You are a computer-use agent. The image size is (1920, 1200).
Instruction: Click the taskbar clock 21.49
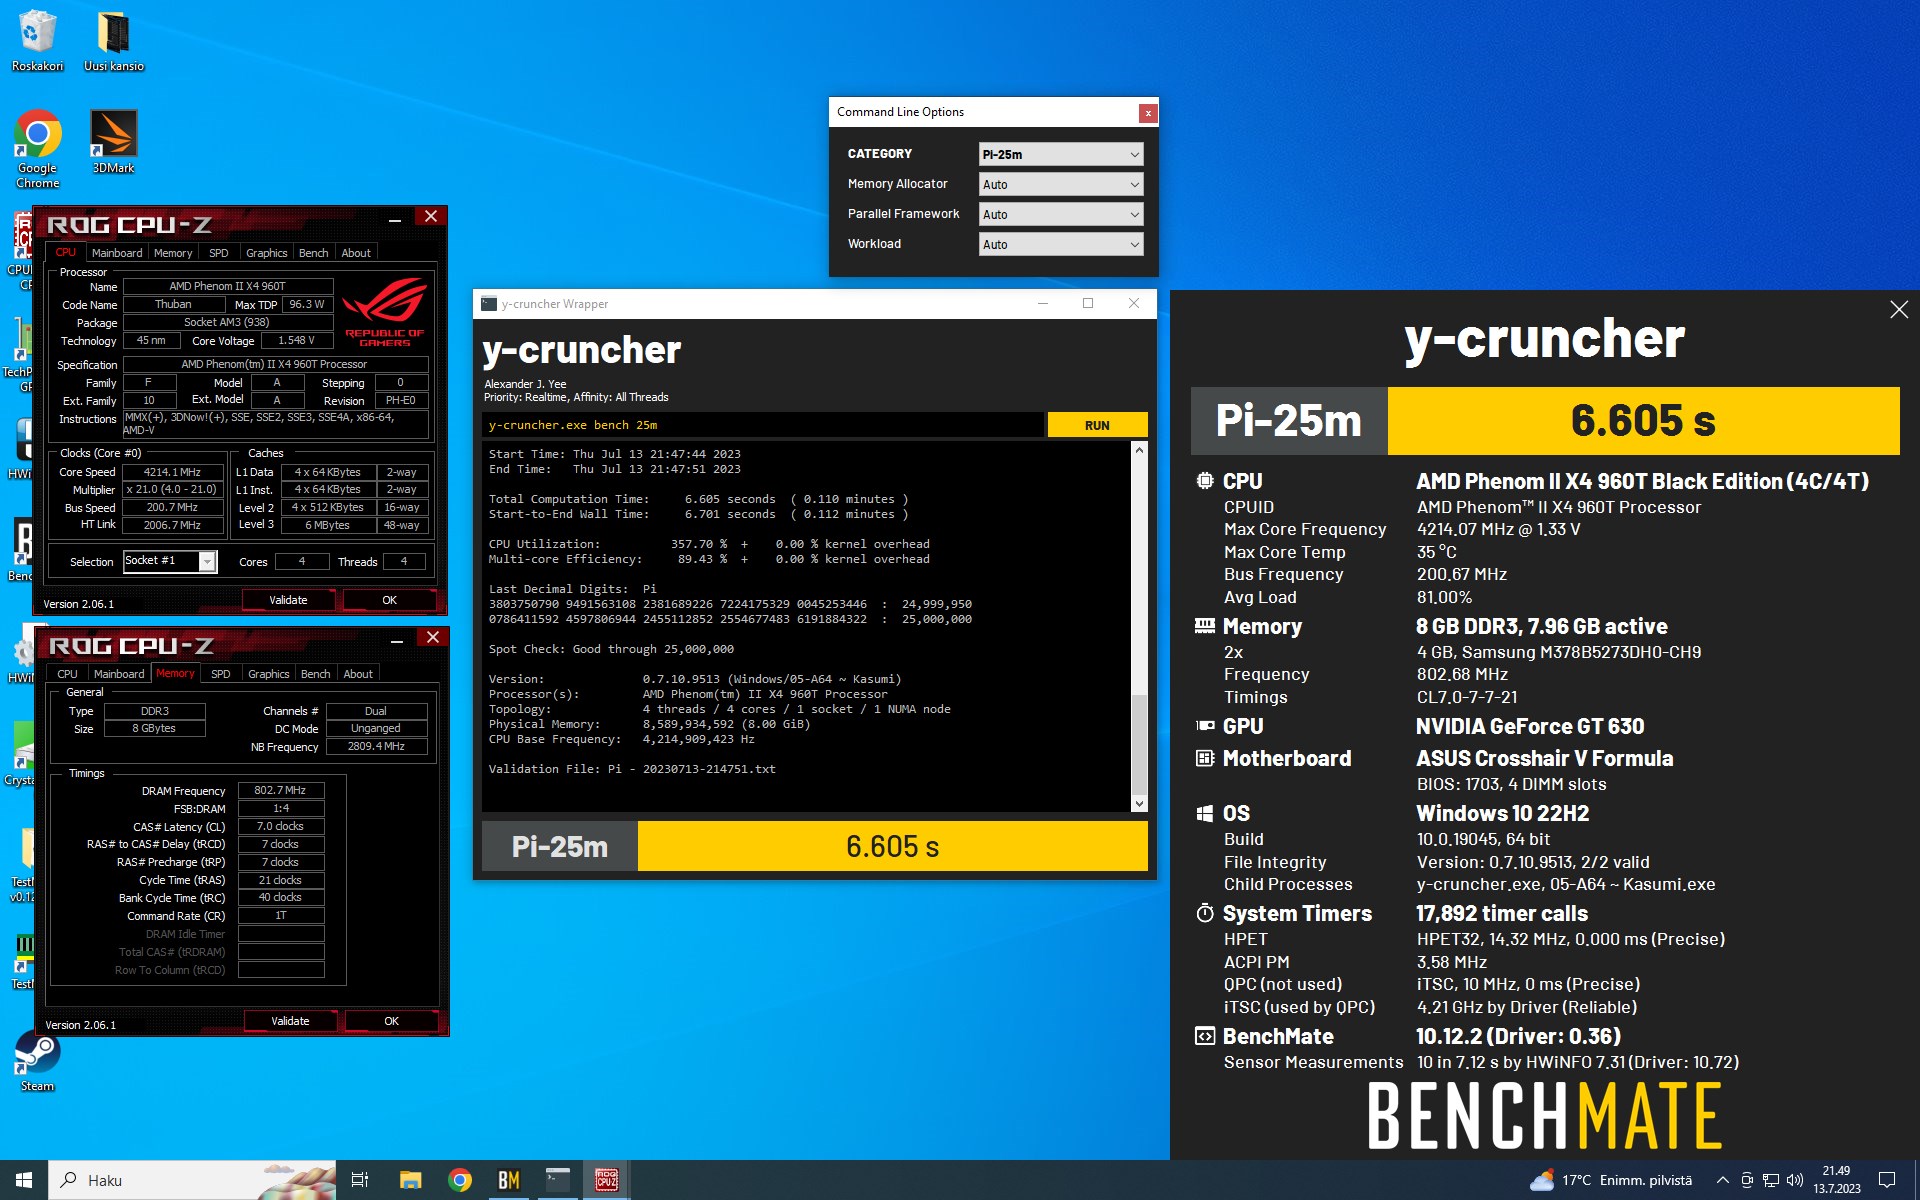coord(1836,1180)
